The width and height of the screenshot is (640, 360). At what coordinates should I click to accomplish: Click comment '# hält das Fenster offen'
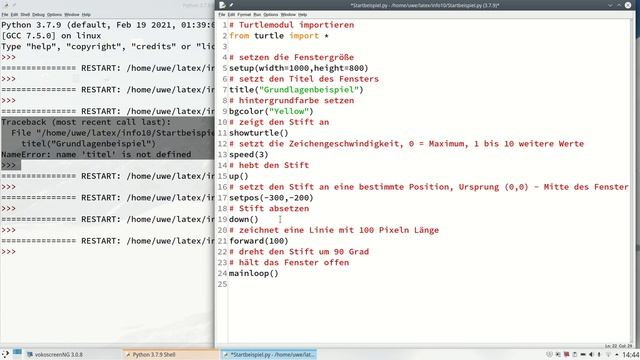289,263
